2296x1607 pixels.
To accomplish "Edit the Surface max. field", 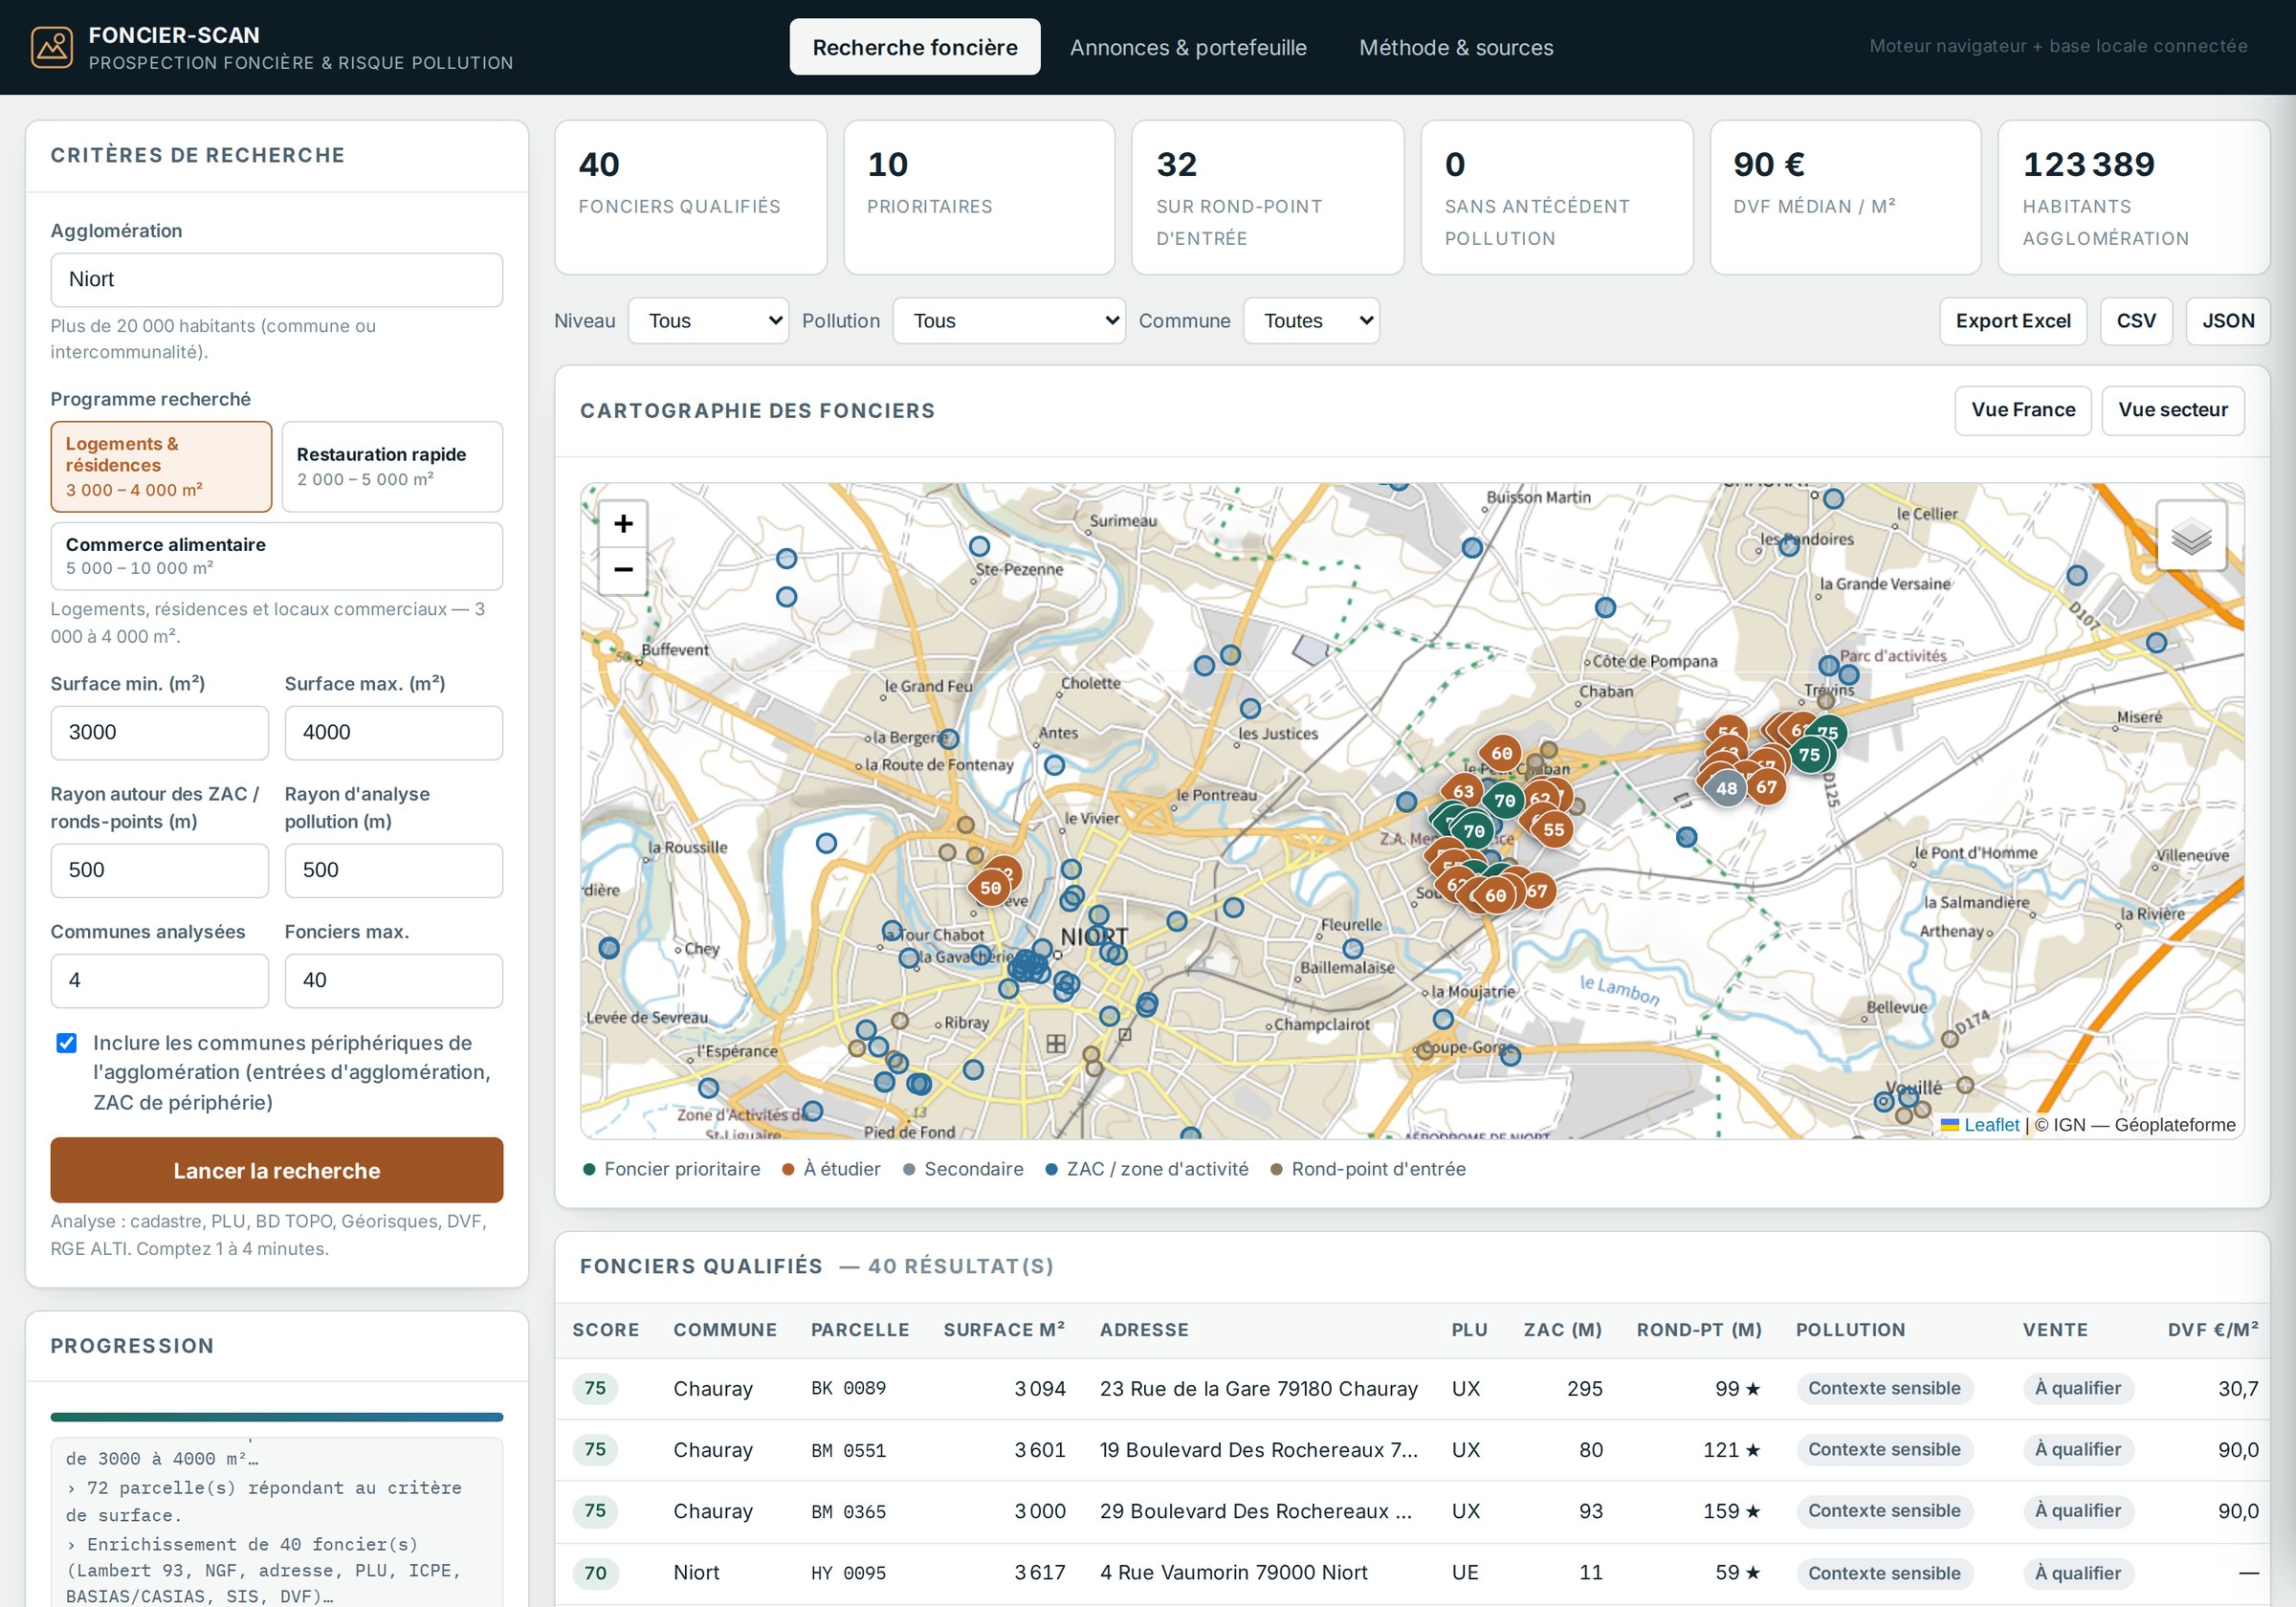I will click(394, 732).
